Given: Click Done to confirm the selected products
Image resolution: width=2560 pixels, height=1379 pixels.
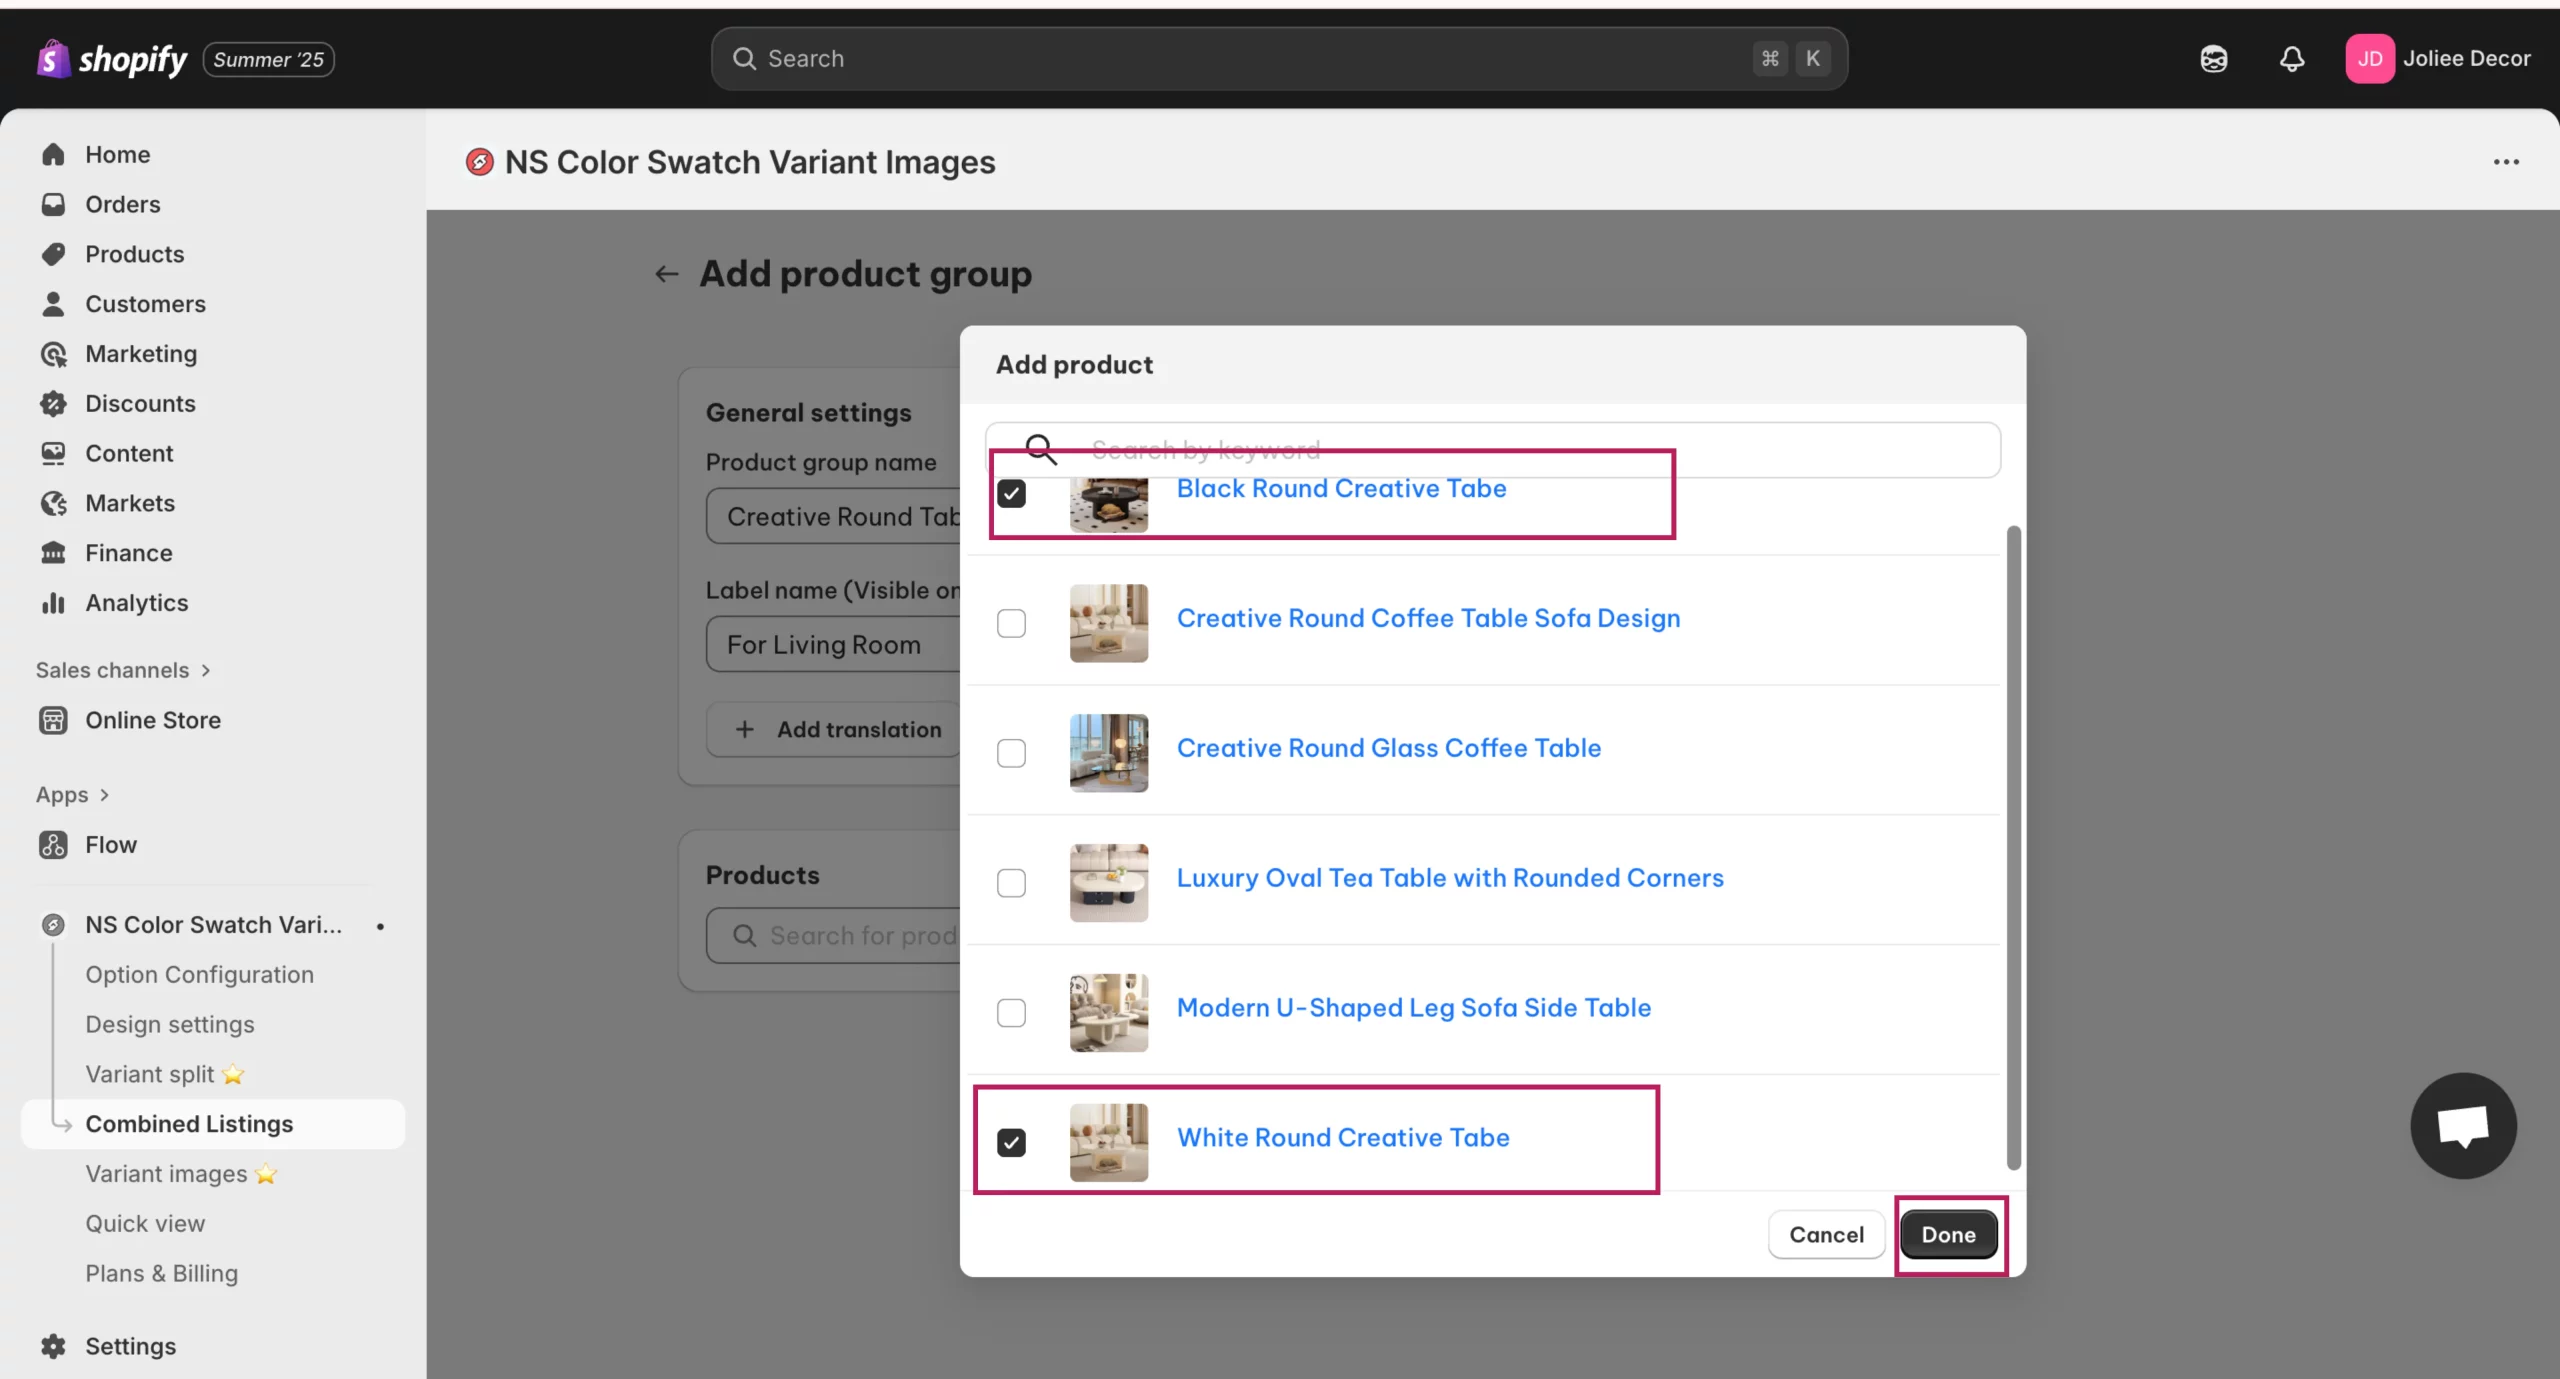Looking at the screenshot, I should (1948, 1235).
